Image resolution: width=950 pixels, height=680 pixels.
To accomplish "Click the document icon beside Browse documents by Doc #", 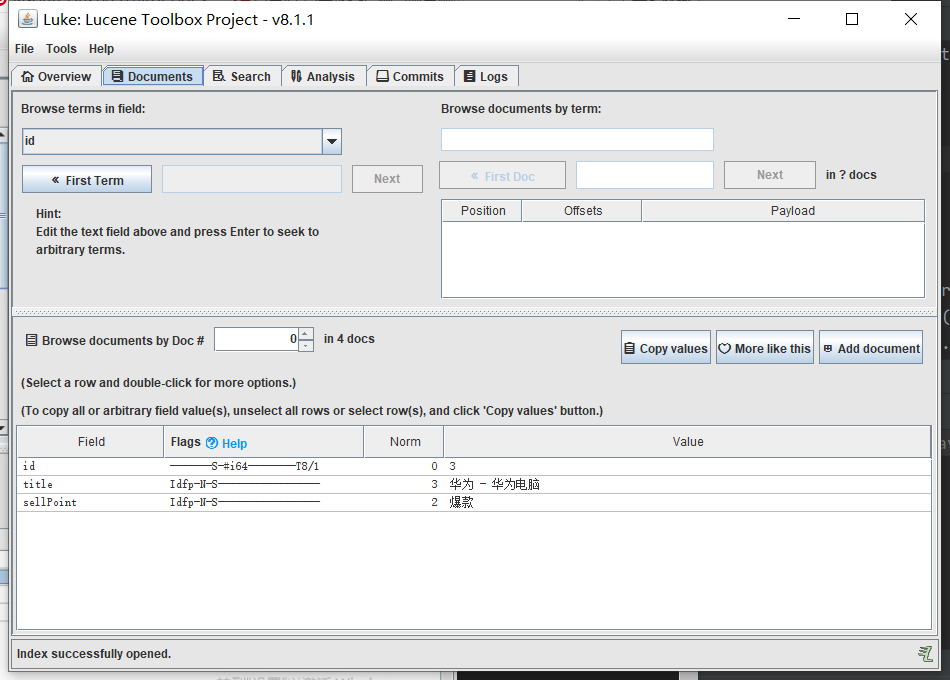I will [x=32, y=340].
